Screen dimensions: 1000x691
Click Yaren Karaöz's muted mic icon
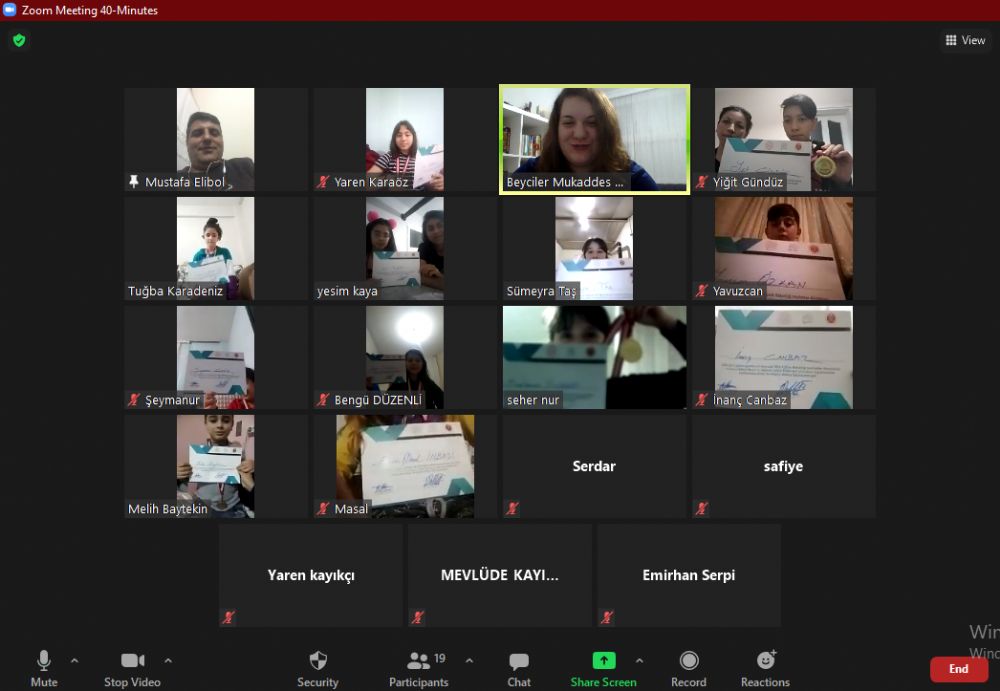point(323,182)
